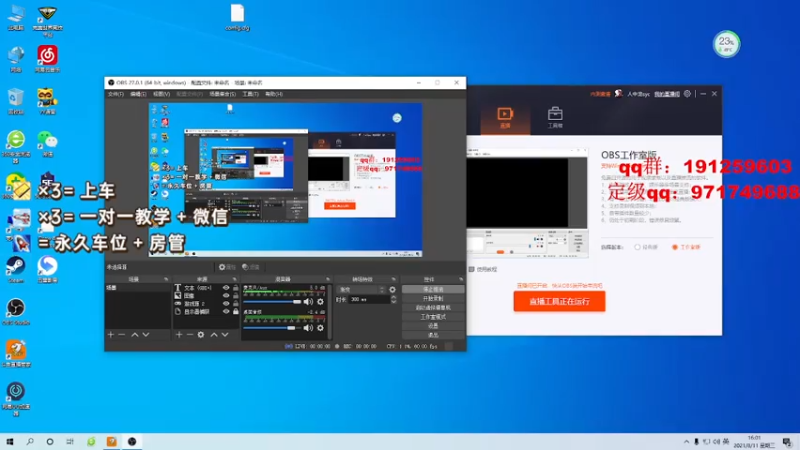This screenshot has width=800, height=450.
Task: Open the scene transition type dropdown
Action: (x=361, y=289)
